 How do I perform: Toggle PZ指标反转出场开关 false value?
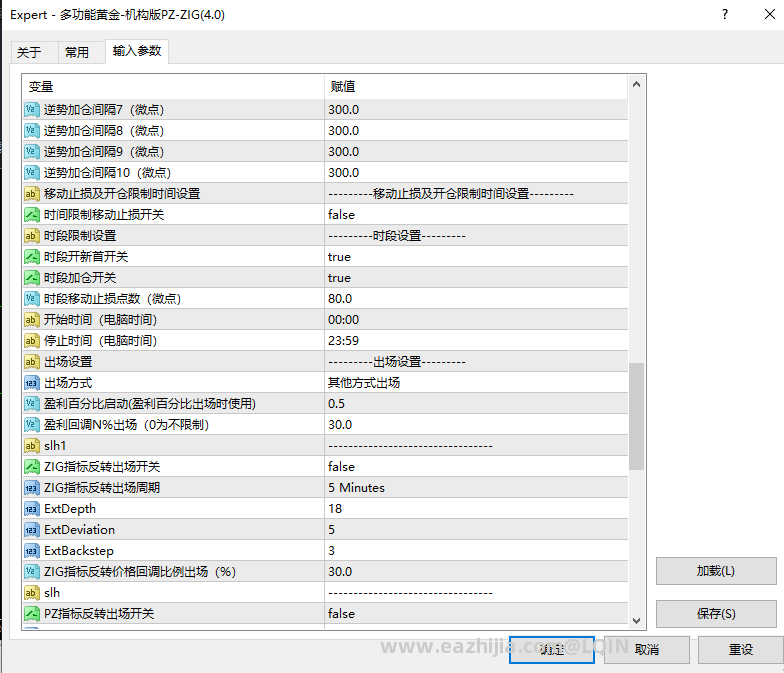(476, 614)
